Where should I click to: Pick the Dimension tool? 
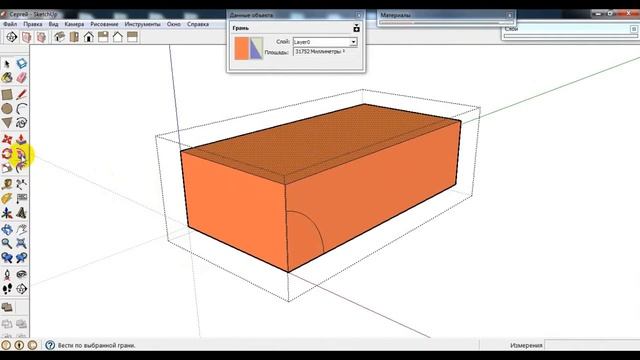[22, 184]
